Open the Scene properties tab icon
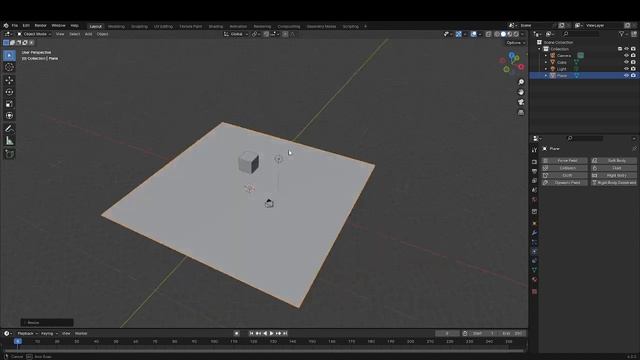 point(534,190)
